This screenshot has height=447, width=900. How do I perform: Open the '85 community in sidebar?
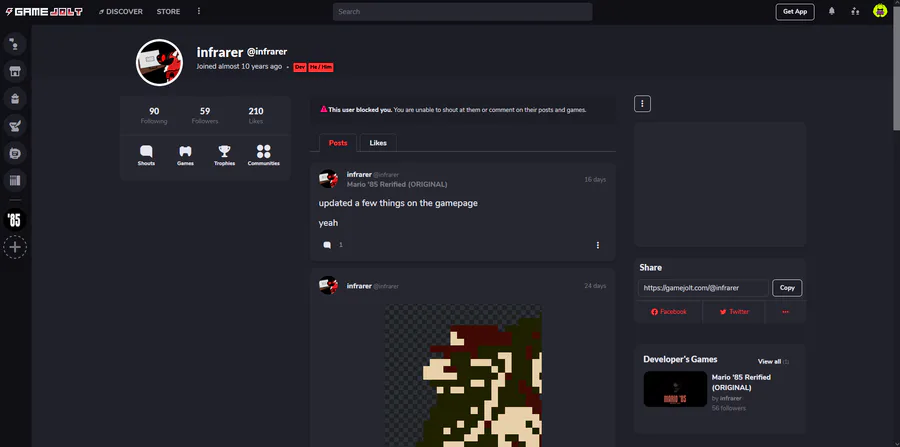coord(15,220)
